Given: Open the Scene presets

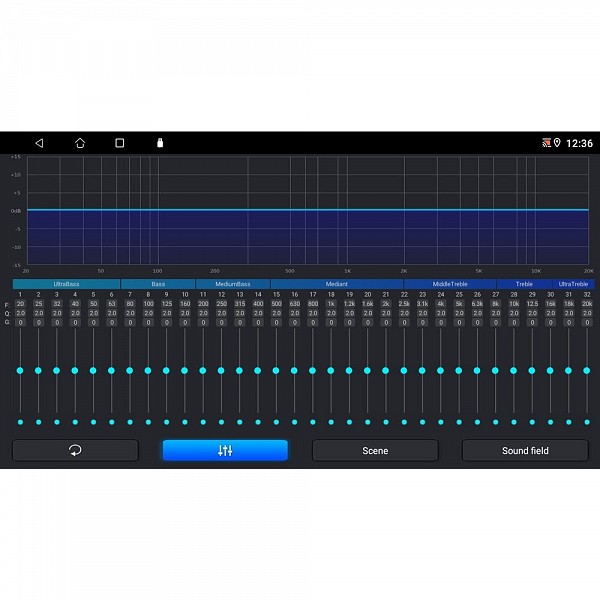Looking at the screenshot, I should [375, 451].
